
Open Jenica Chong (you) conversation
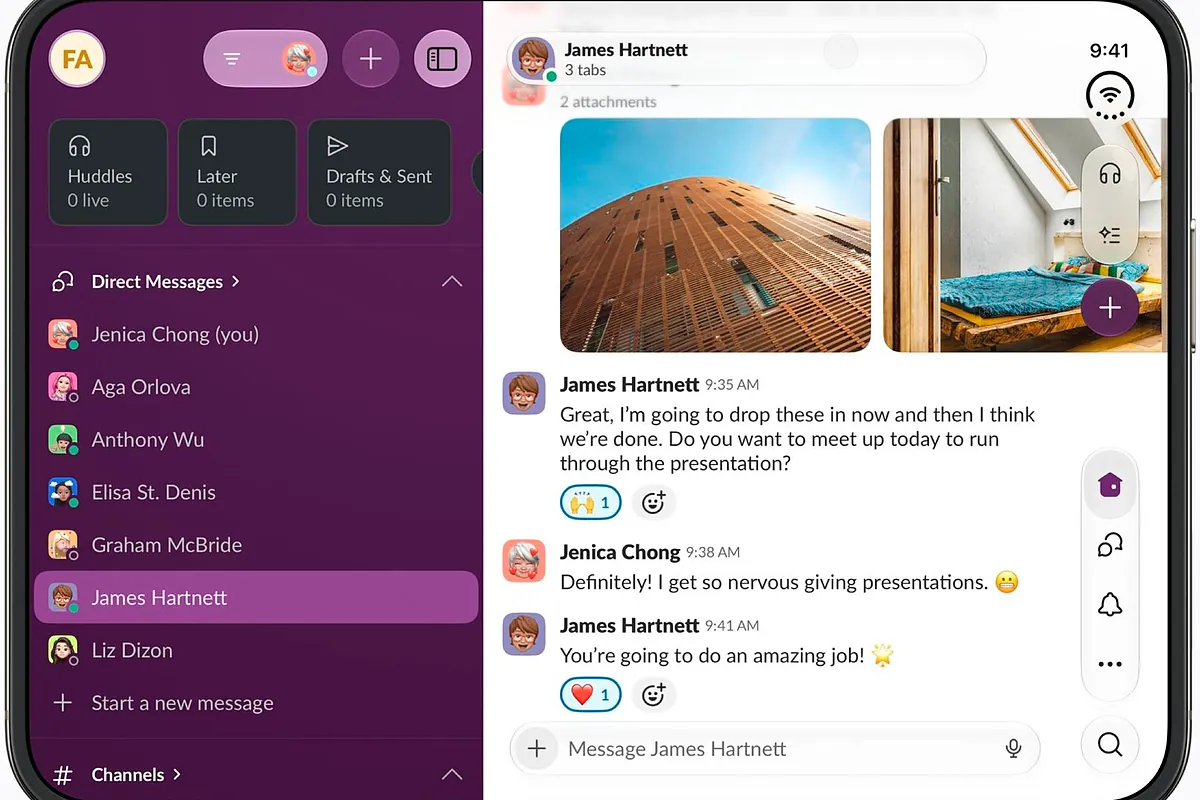(x=256, y=334)
